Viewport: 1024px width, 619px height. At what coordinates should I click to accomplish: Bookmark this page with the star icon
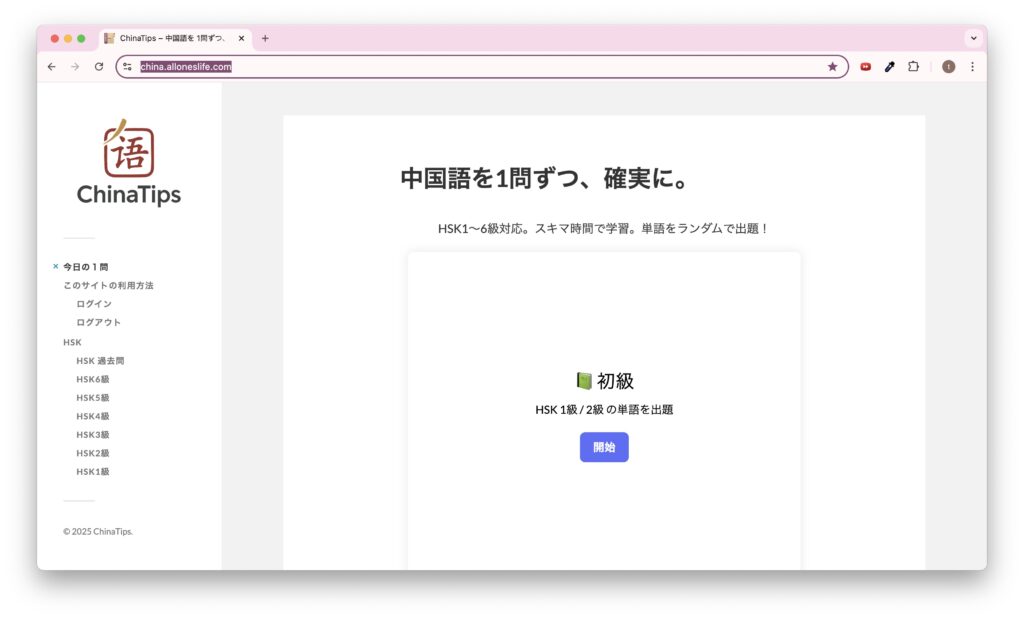click(832, 67)
